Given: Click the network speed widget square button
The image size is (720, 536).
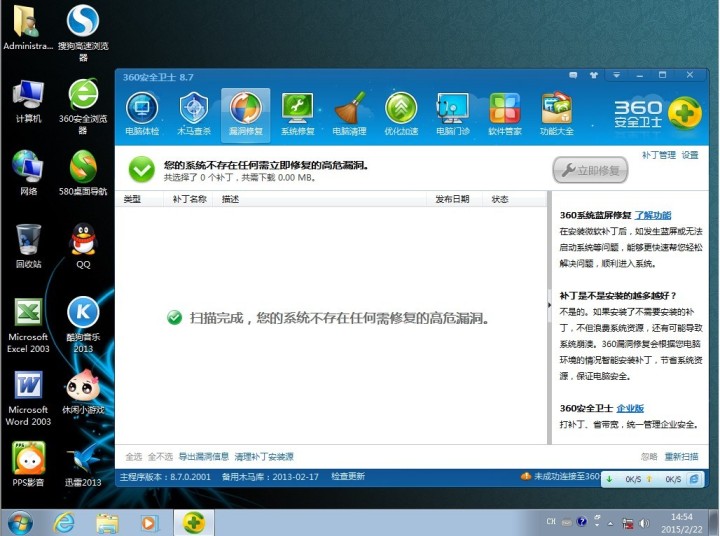Looking at the screenshot, I should point(694,479).
